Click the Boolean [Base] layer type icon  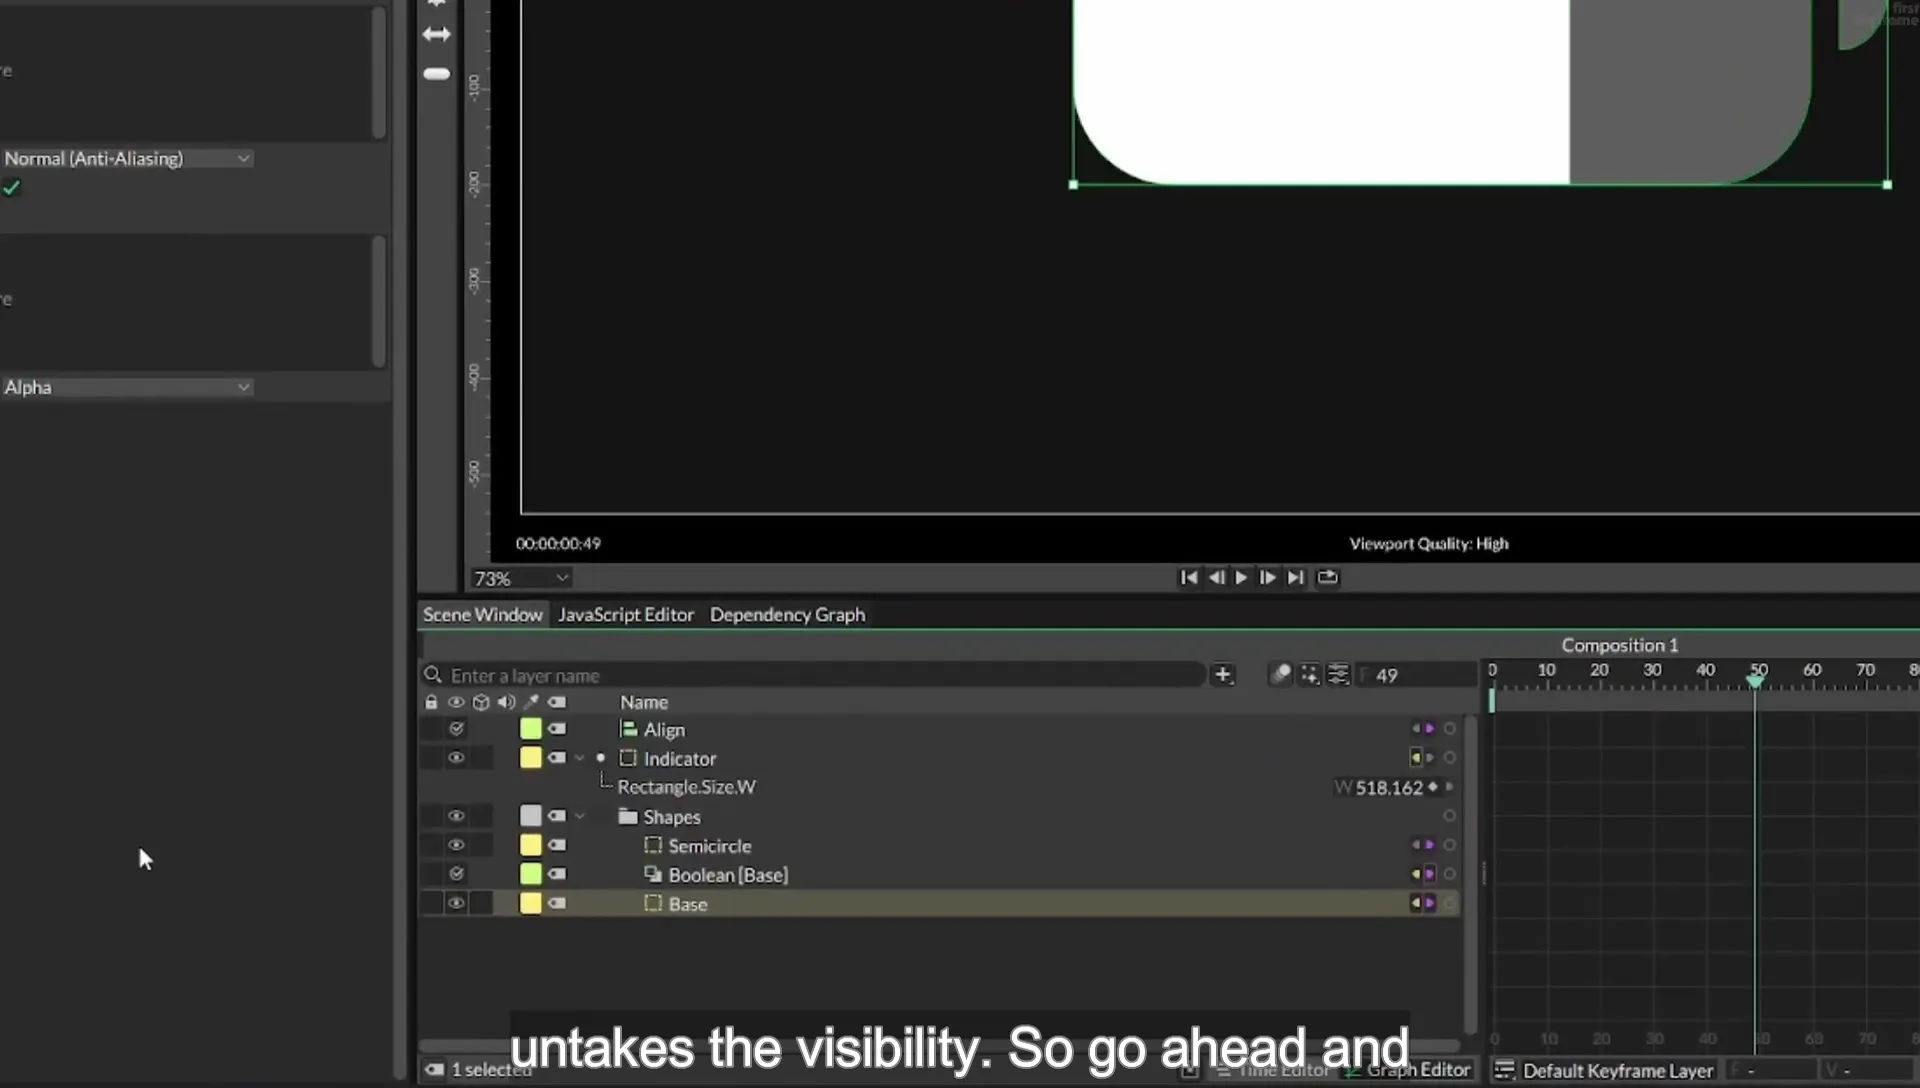(653, 874)
